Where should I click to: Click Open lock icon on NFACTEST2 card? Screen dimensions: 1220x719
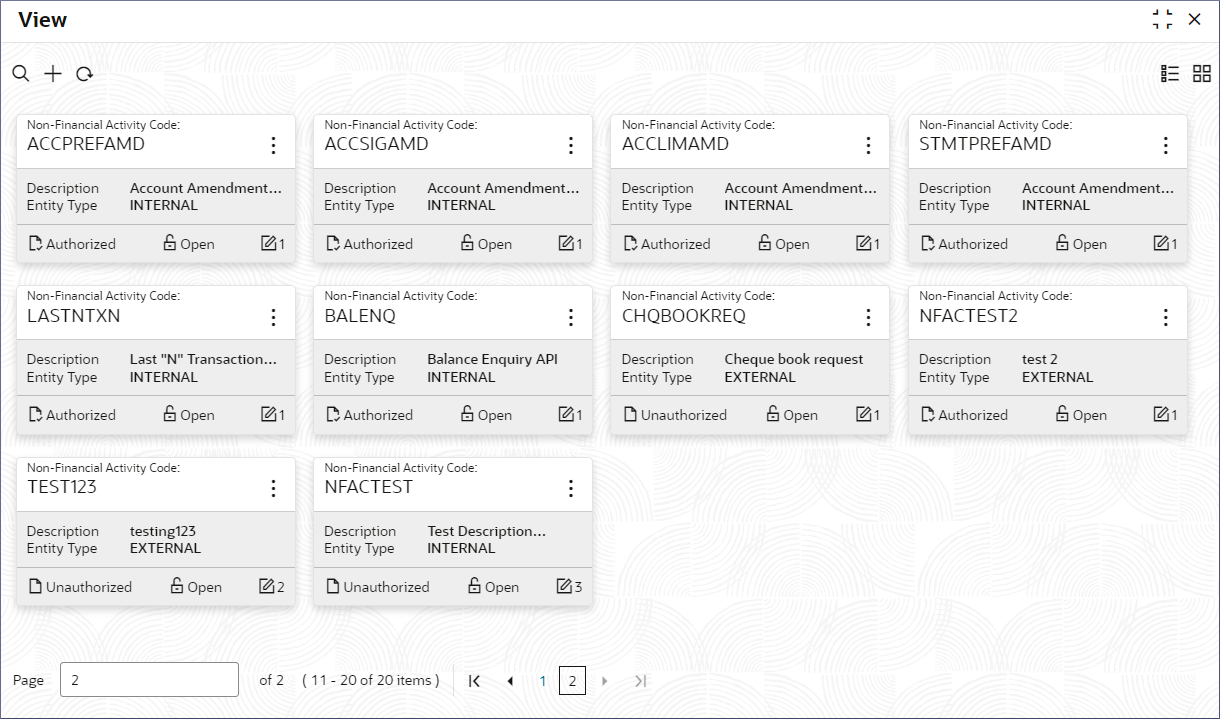point(1062,414)
